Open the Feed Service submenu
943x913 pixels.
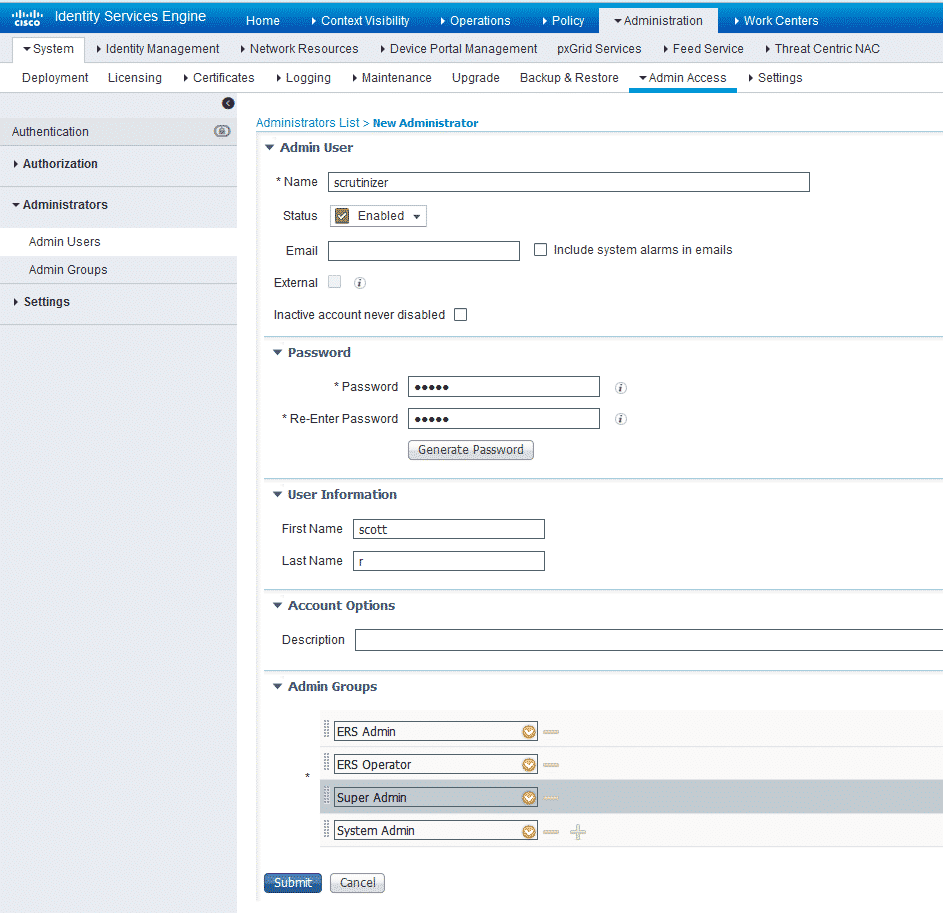click(703, 49)
